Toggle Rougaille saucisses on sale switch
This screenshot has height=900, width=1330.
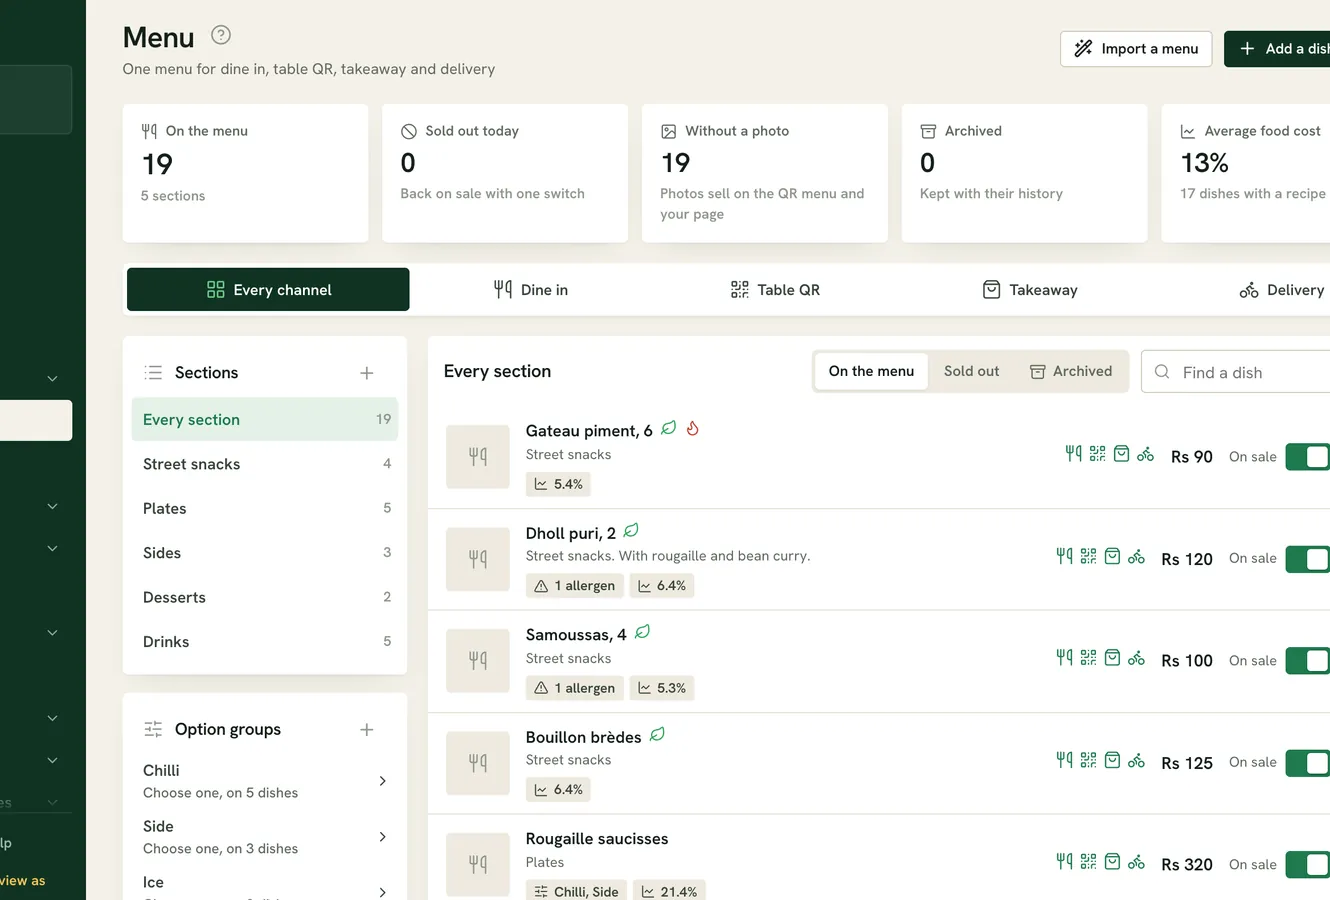(1307, 865)
